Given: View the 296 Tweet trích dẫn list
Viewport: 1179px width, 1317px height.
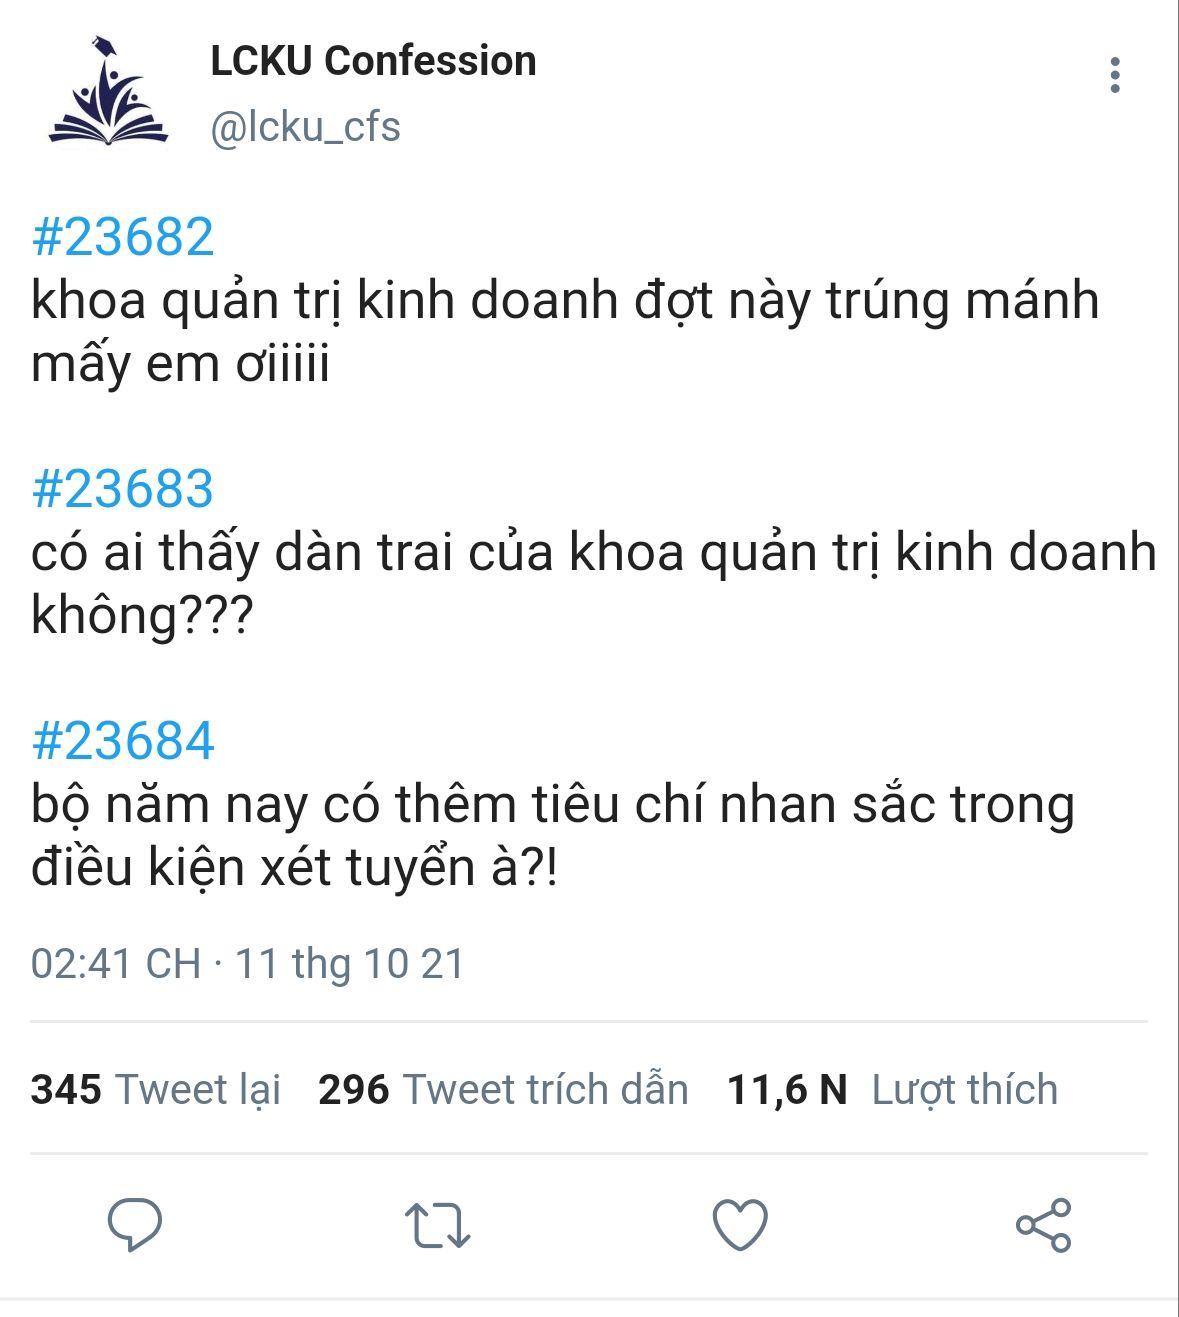Looking at the screenshot, I should coord(503,1090).
